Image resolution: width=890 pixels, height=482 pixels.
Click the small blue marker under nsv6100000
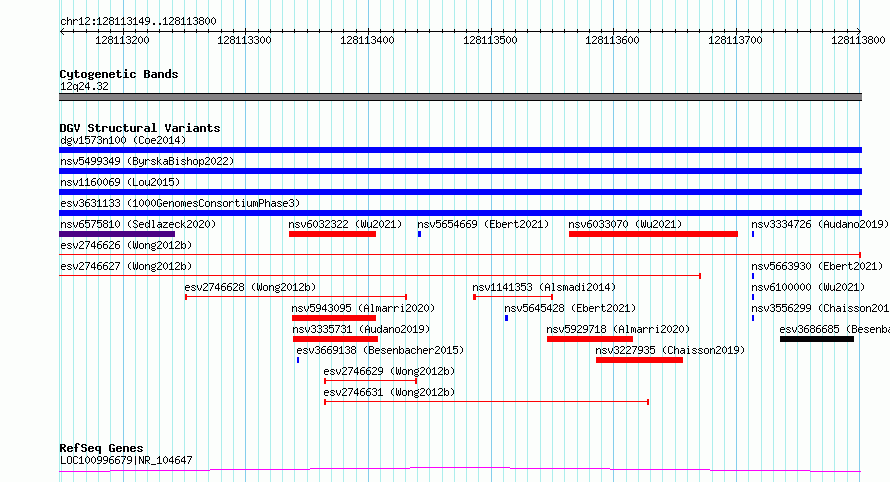[x=753, y=297]
